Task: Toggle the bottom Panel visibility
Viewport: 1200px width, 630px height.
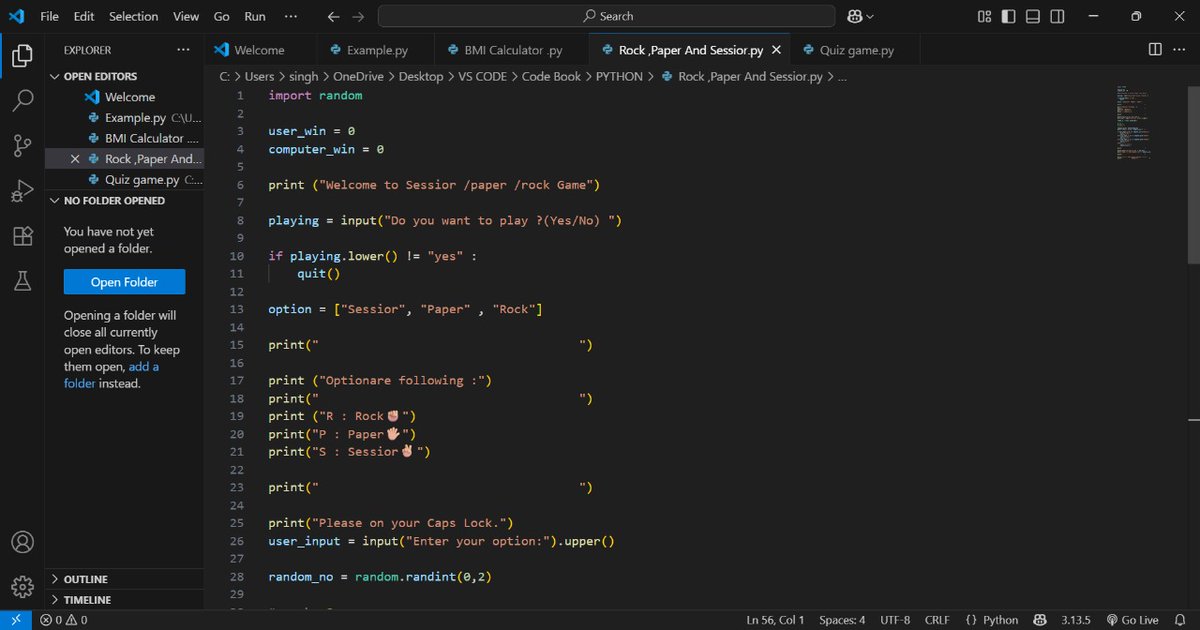Action: pyautogui.click(x=1031, y=16)
